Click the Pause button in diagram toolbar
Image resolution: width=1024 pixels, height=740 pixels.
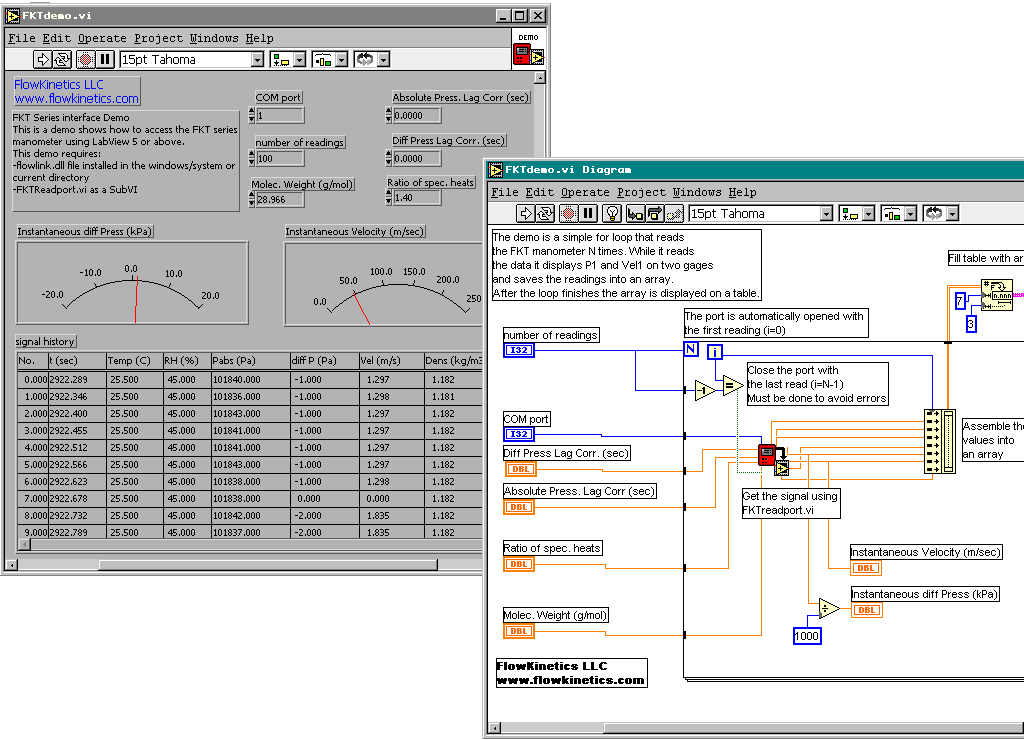[588, 213]
